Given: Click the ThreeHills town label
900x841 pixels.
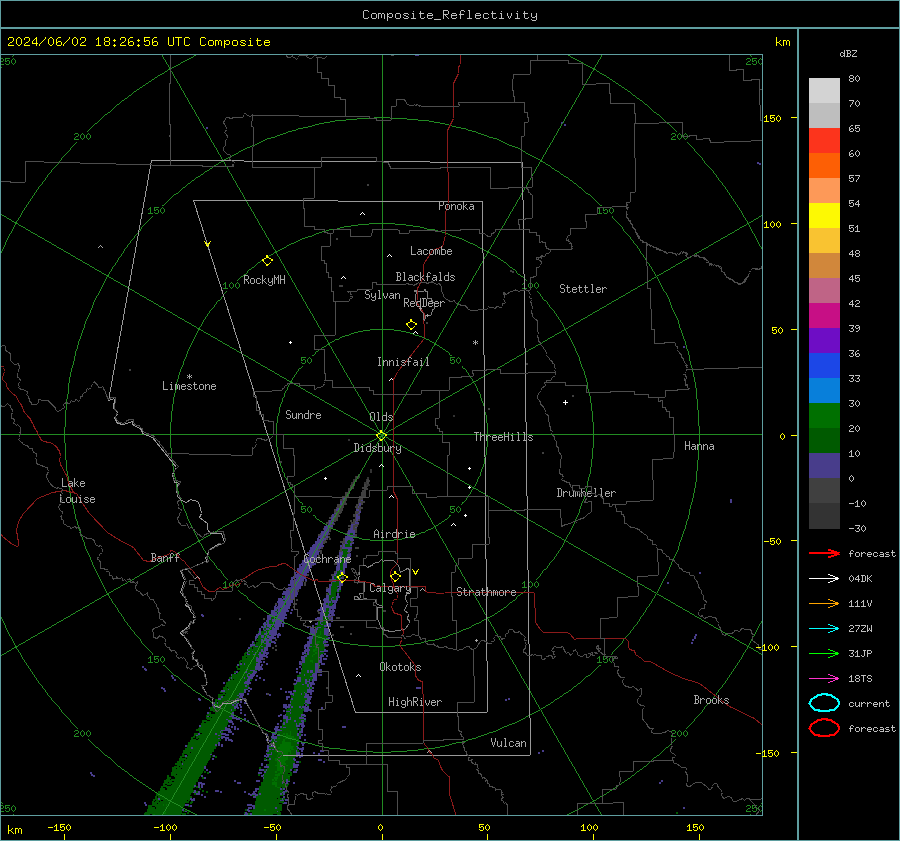Looking at the screenshot, I should [503, 437].
